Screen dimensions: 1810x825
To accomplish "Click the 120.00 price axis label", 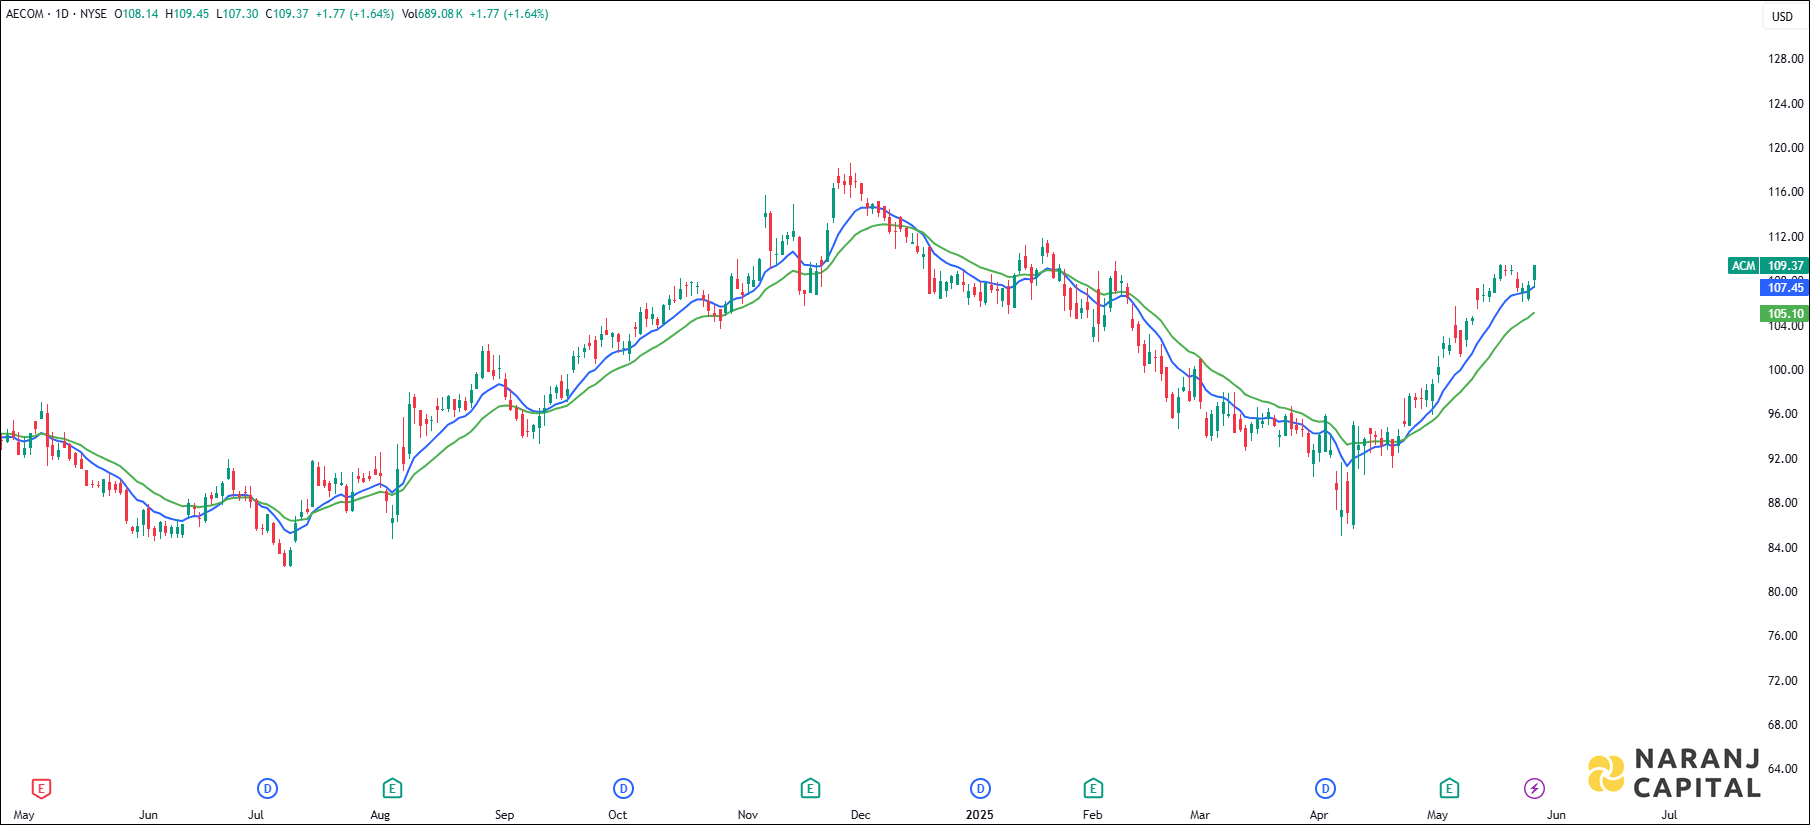I will coord(1785,148).
